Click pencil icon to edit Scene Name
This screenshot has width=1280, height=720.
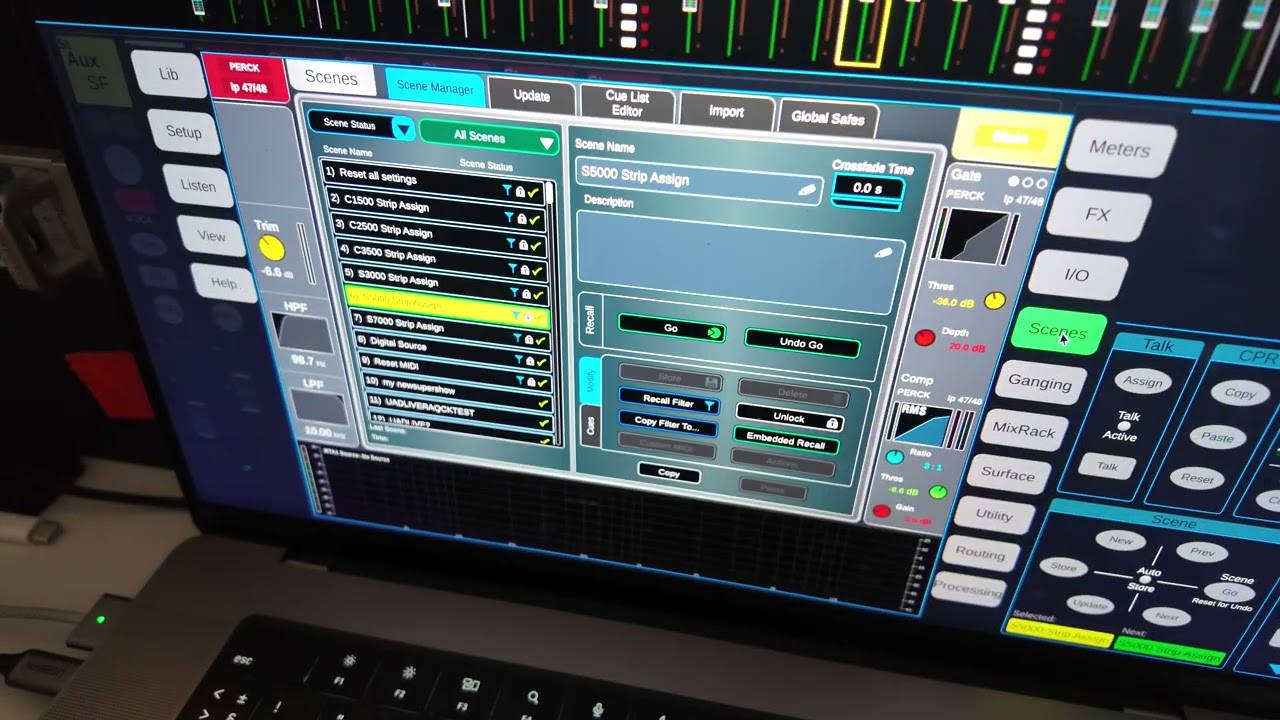click(x=806, y=190)
